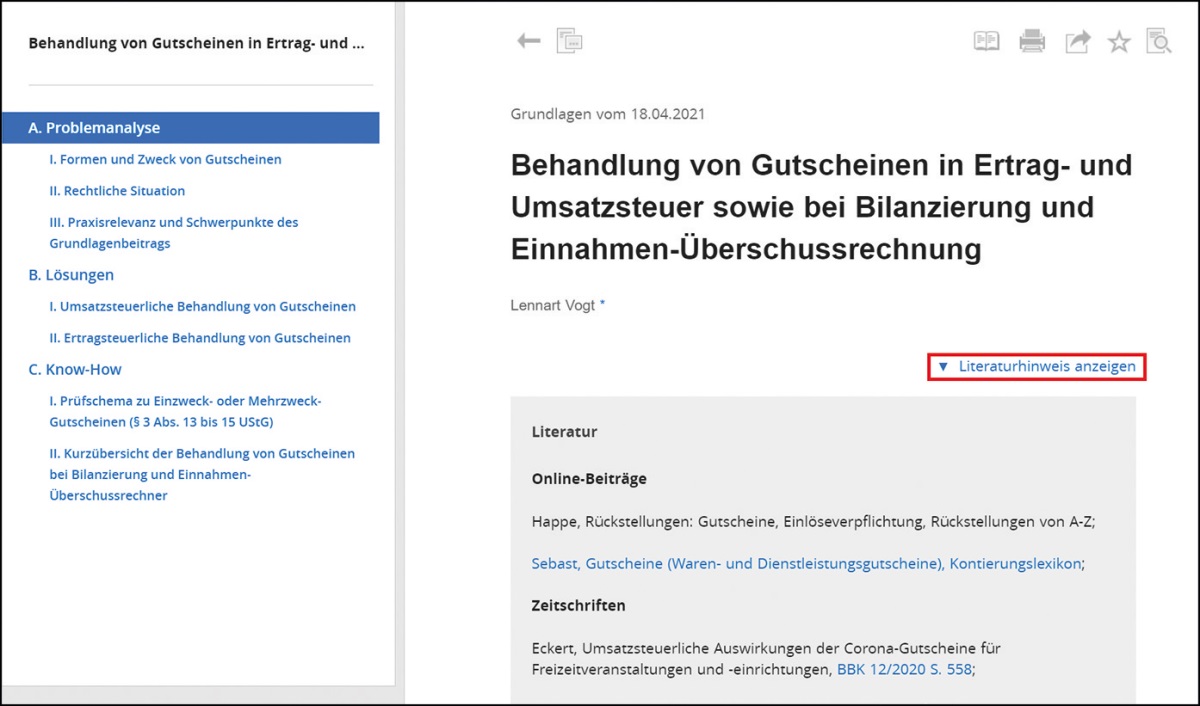Viewport: 1200px width, 706px height.
Task: Go to II. Ertragsteuerliche Behandlung von Gutscheinen
Action: 200,338
